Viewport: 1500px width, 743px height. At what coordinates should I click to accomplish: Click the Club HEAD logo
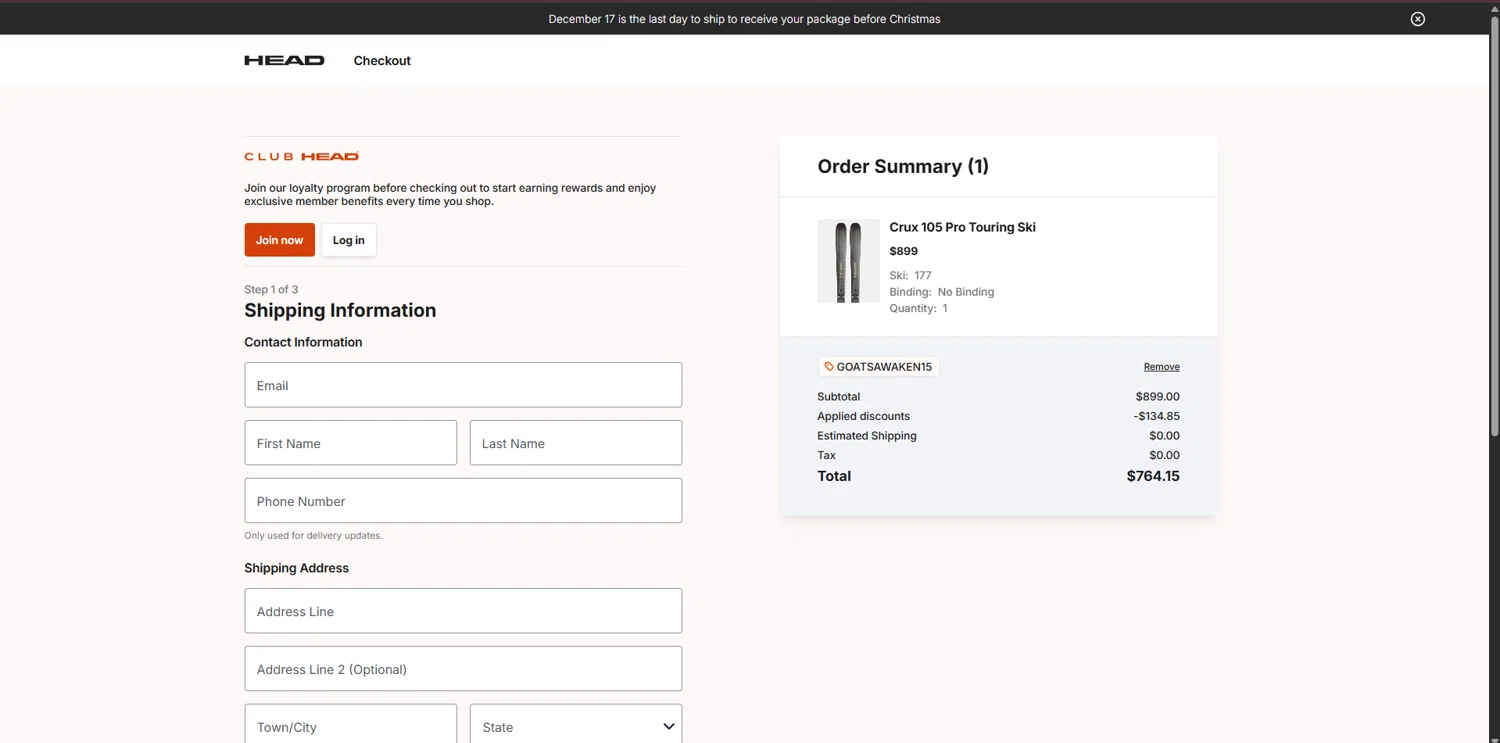tap(302, 156)
